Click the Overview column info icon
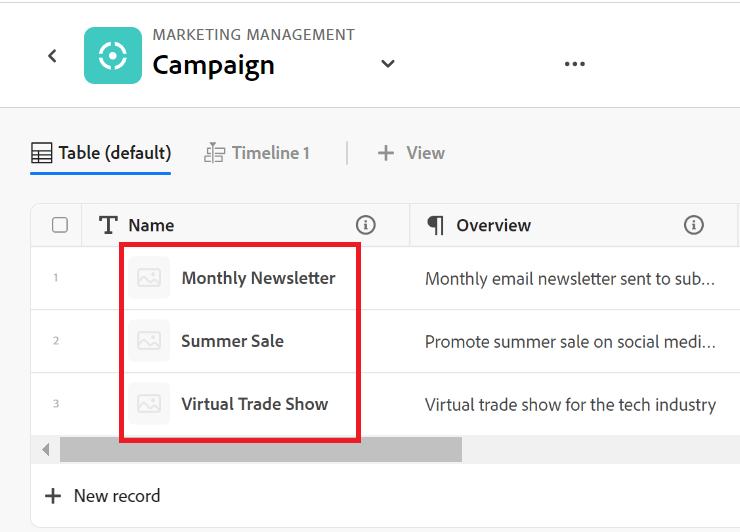Viewport: 740px width, 532px height. (x=694, y=225)
